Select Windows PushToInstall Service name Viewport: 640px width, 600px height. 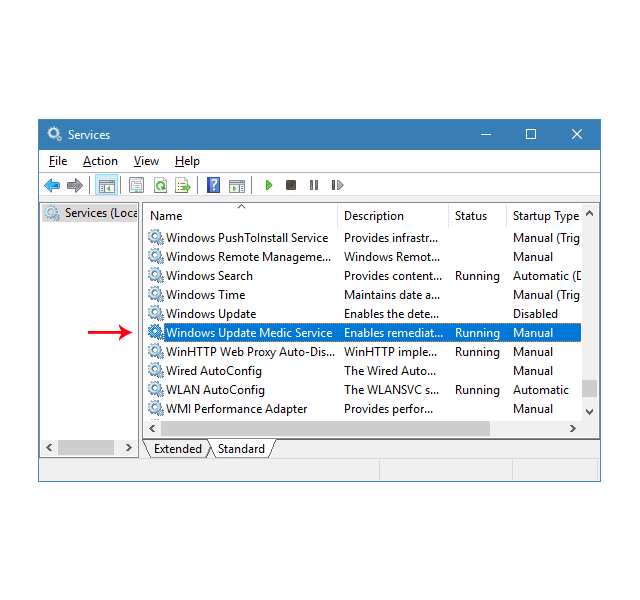247,238
